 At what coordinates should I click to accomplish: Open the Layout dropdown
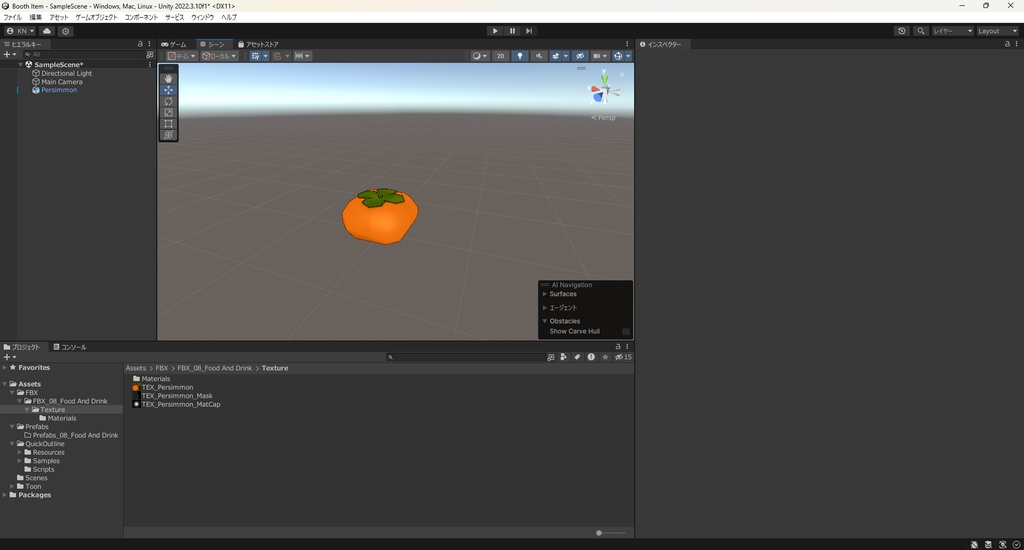click(x=997, y=31)
